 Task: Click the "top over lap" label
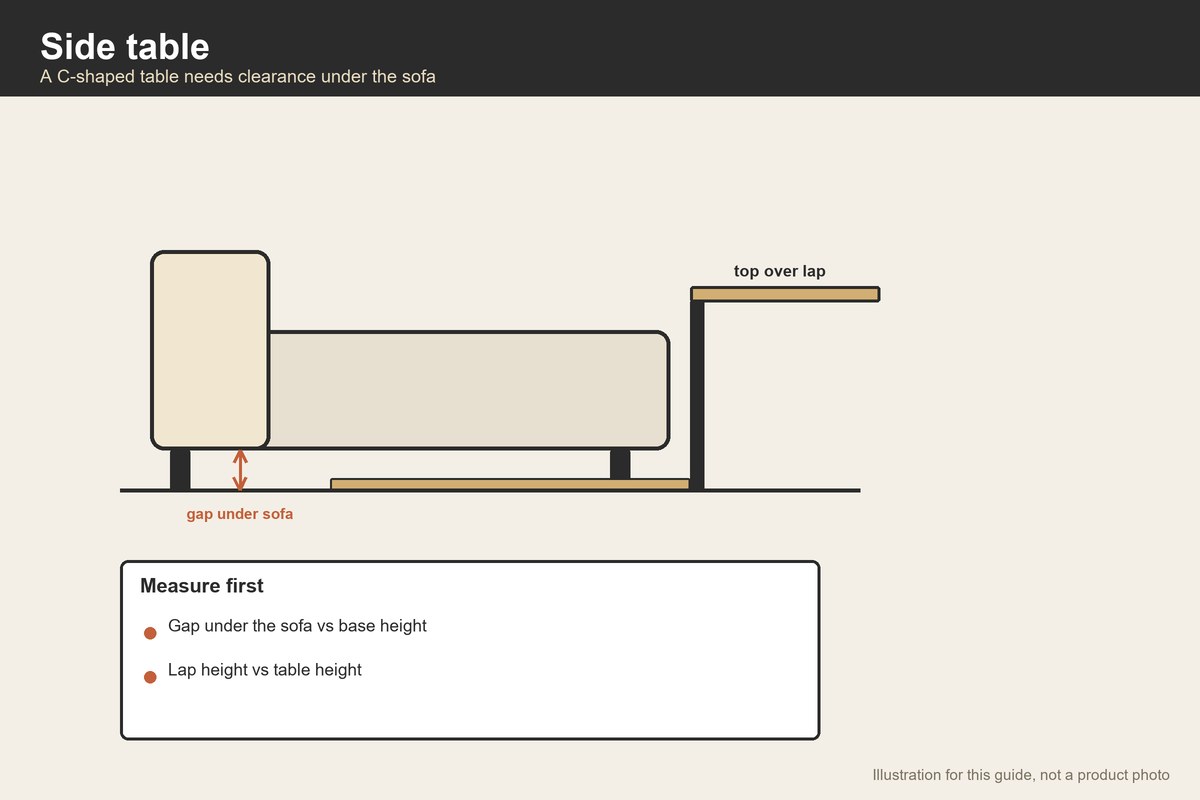click(780, 271)
